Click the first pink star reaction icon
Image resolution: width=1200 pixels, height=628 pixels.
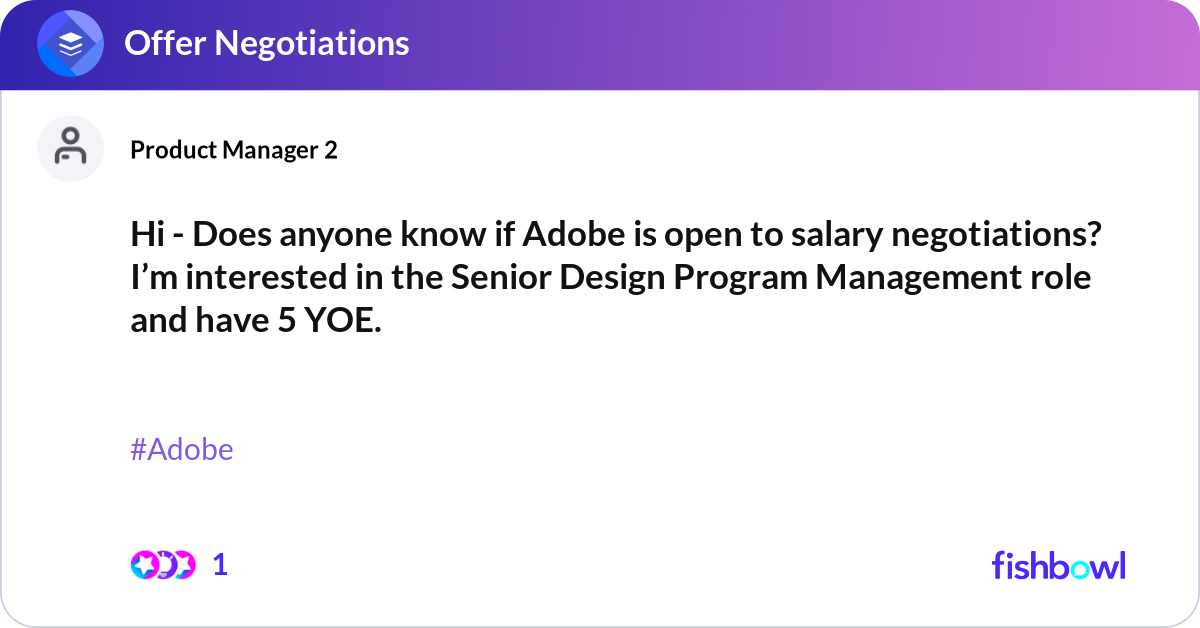pos(143,565)
